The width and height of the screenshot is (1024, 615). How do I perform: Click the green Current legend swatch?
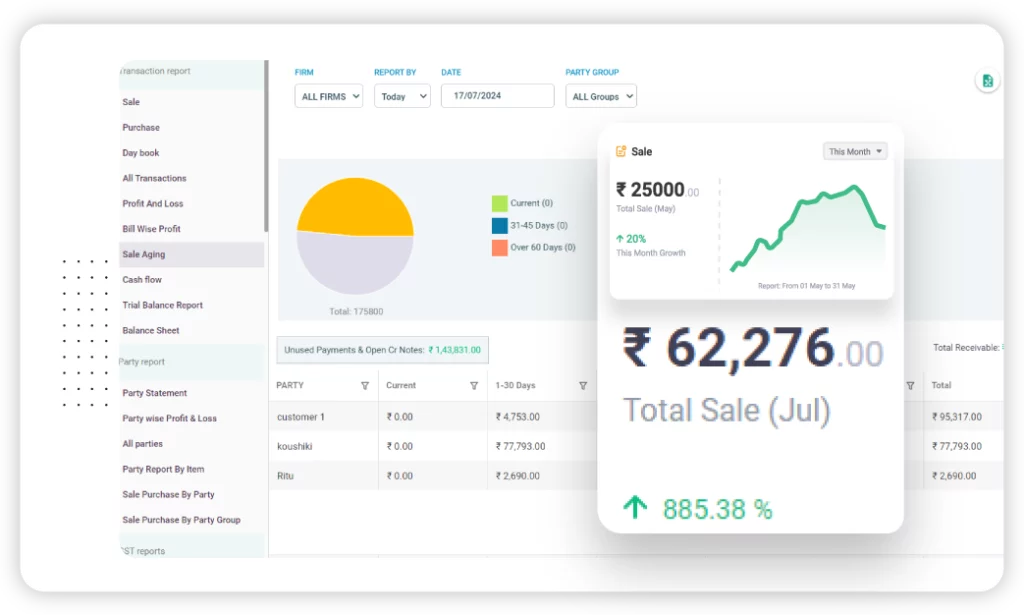coord(500,203)
